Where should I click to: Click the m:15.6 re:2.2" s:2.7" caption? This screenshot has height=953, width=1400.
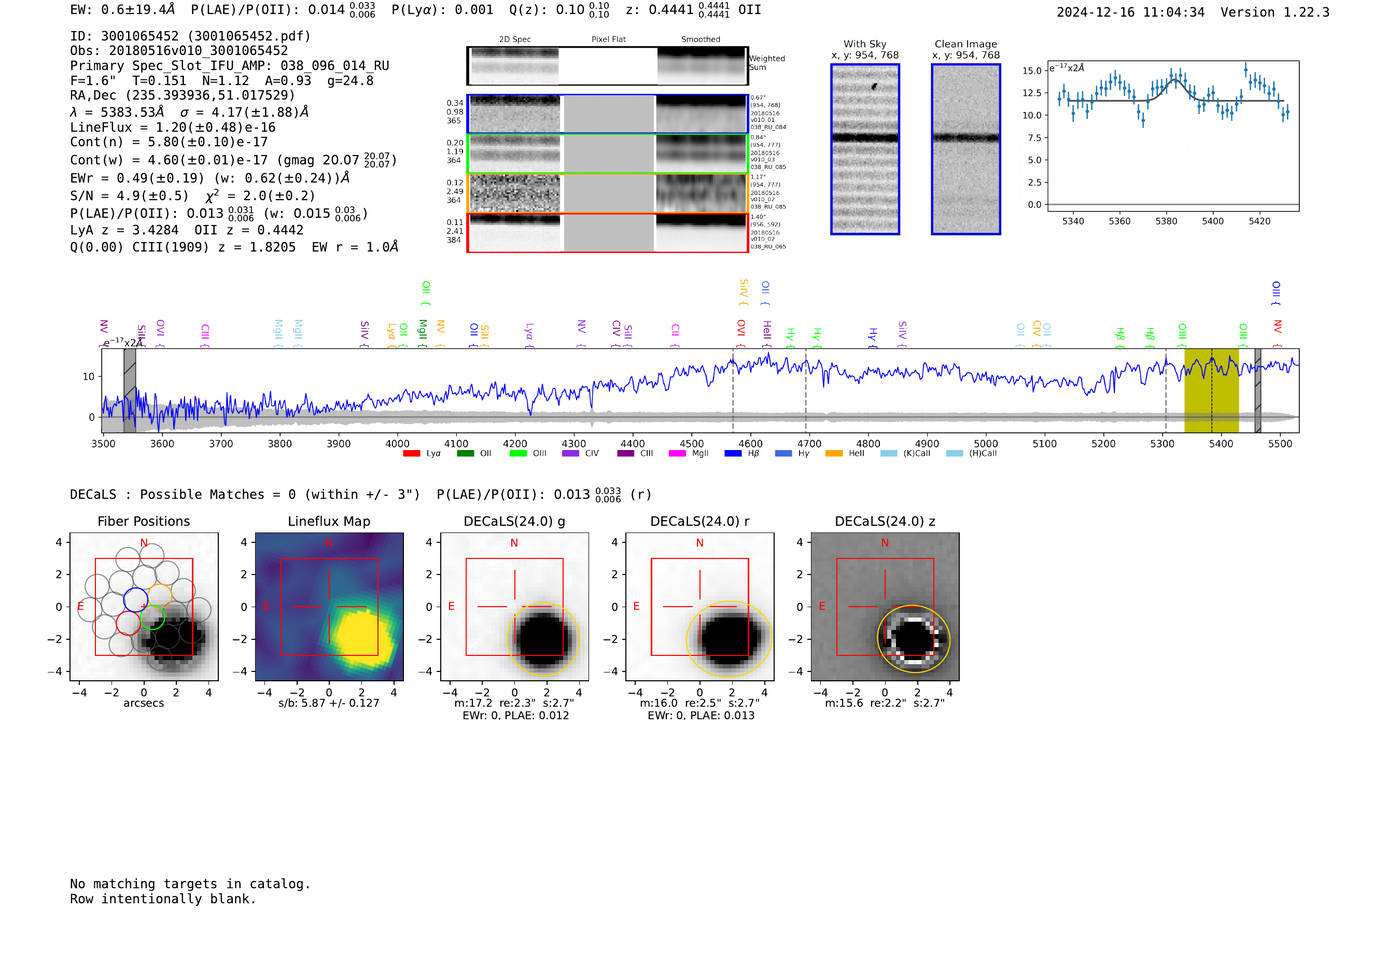[x=885, y=703]
